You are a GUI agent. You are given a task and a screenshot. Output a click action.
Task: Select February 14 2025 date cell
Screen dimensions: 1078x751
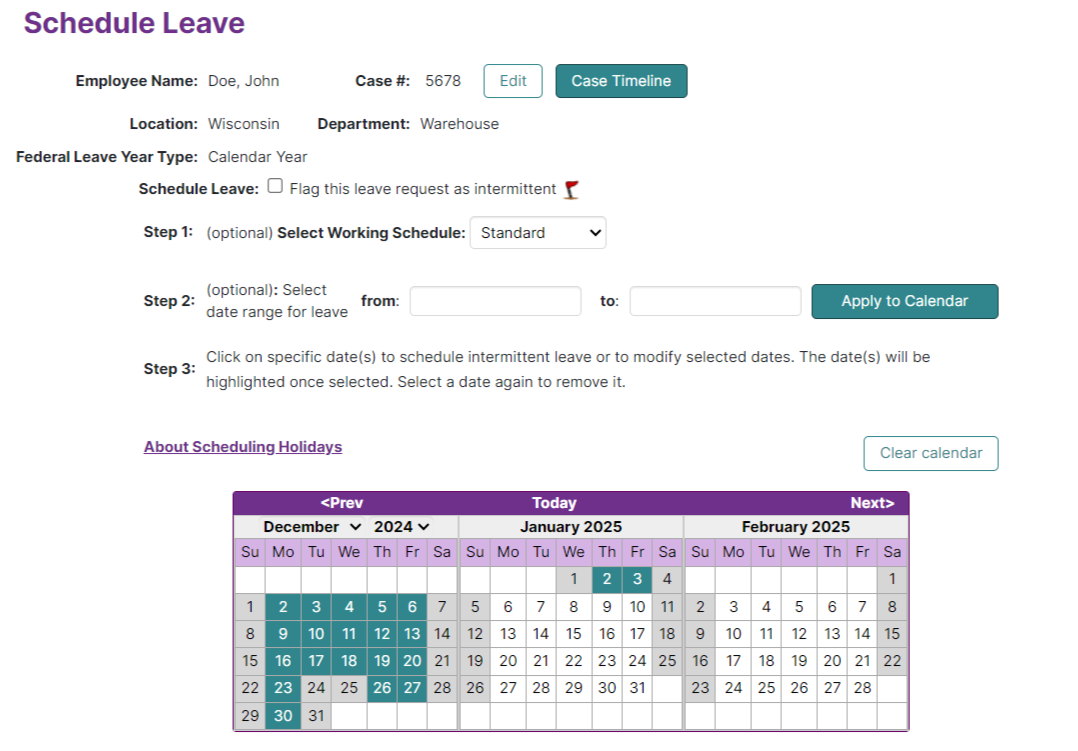[862, 633]
